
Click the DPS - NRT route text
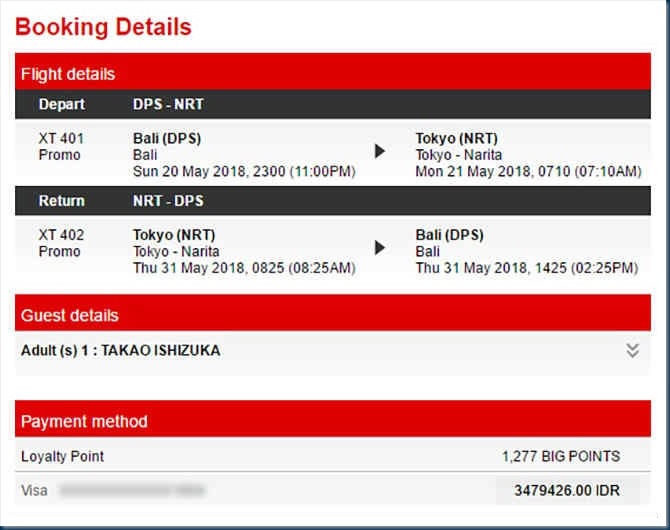[x=168, y=104]
